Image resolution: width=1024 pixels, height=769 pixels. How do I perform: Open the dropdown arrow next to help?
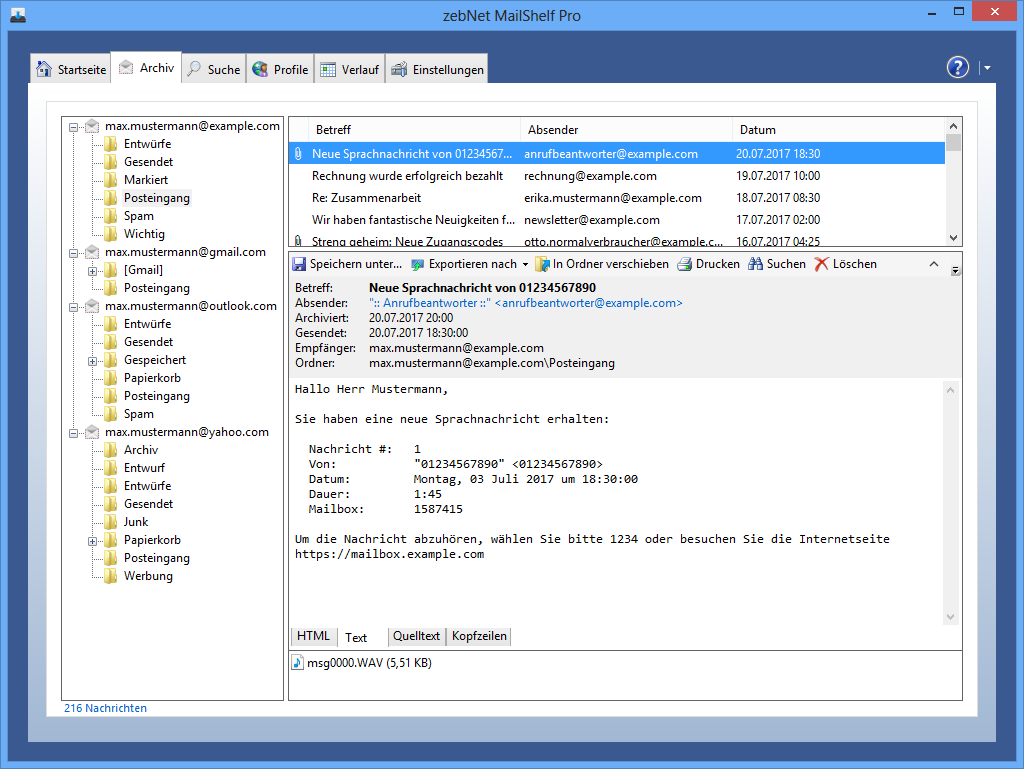click(x=987, y=68)
